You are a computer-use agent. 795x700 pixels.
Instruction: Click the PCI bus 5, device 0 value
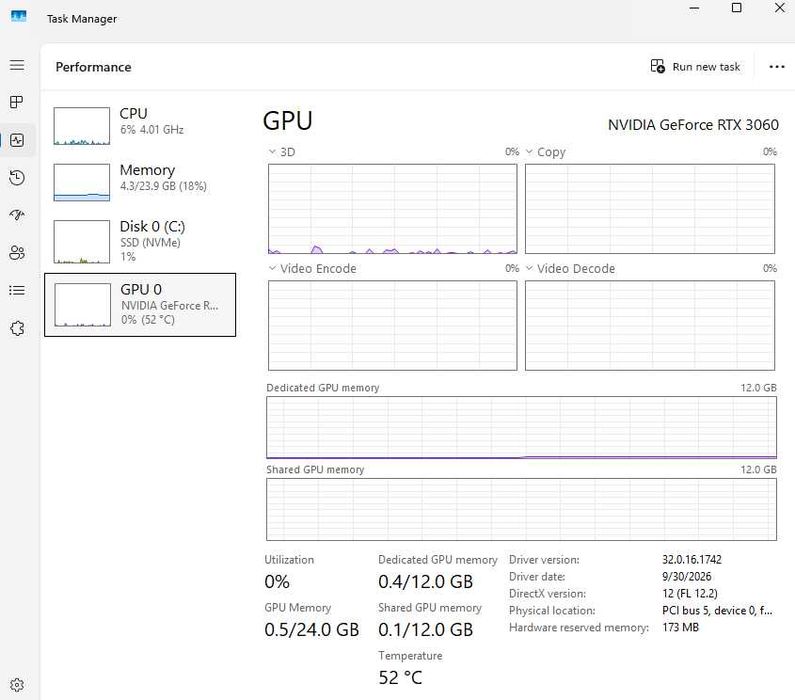coord(717,610)
